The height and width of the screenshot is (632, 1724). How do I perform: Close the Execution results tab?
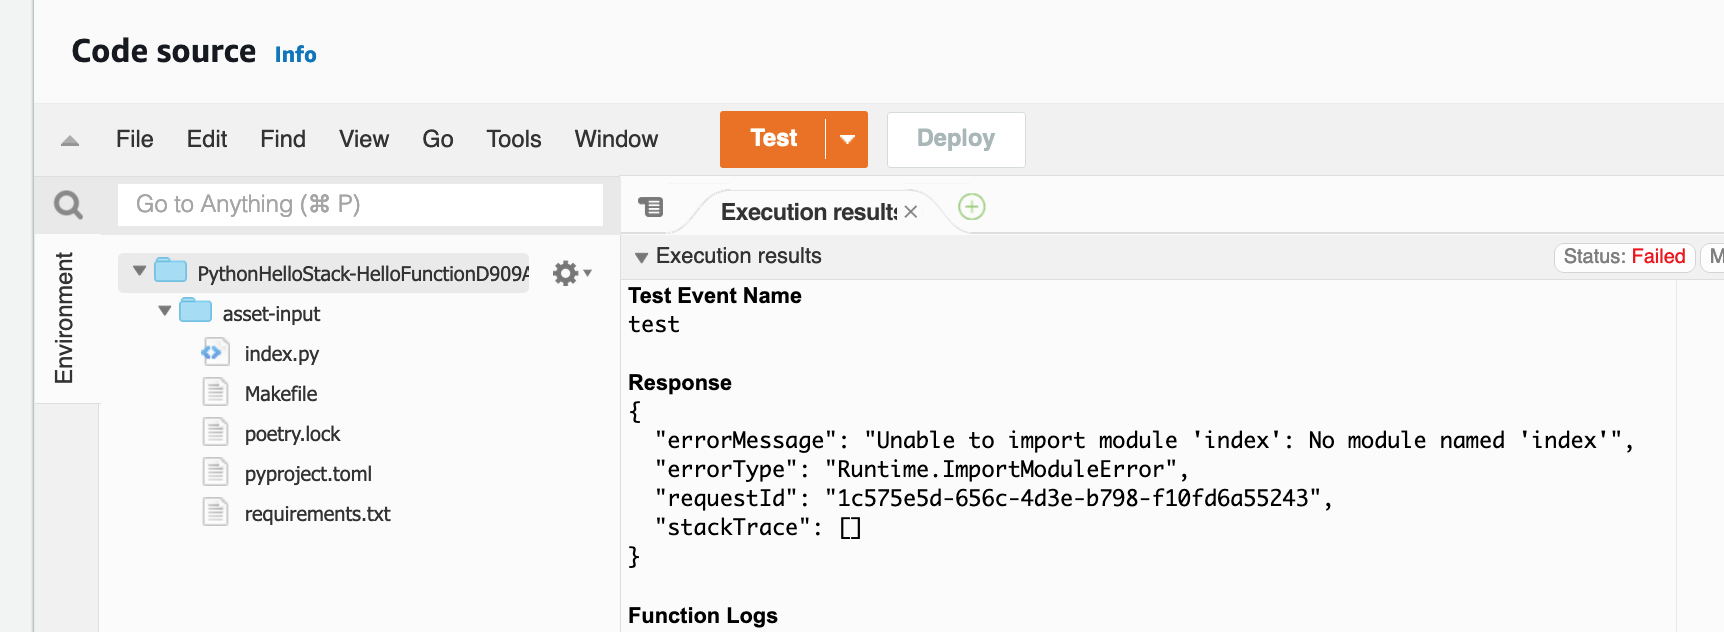(911, 212)
